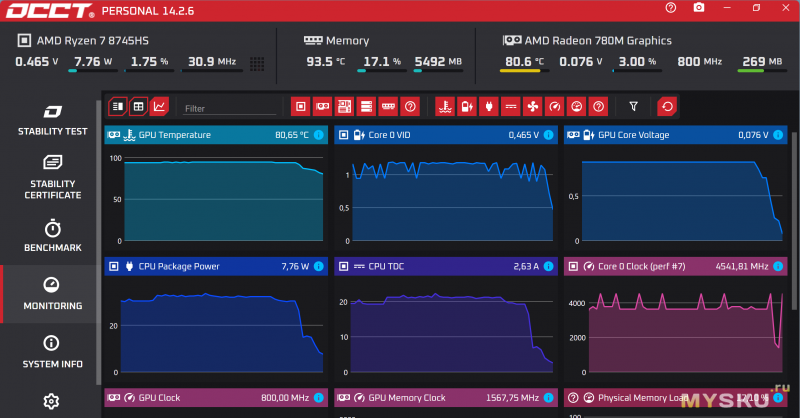Open Core 0 Clock info button
Screen dimensions: 800x418
(778, 266)
